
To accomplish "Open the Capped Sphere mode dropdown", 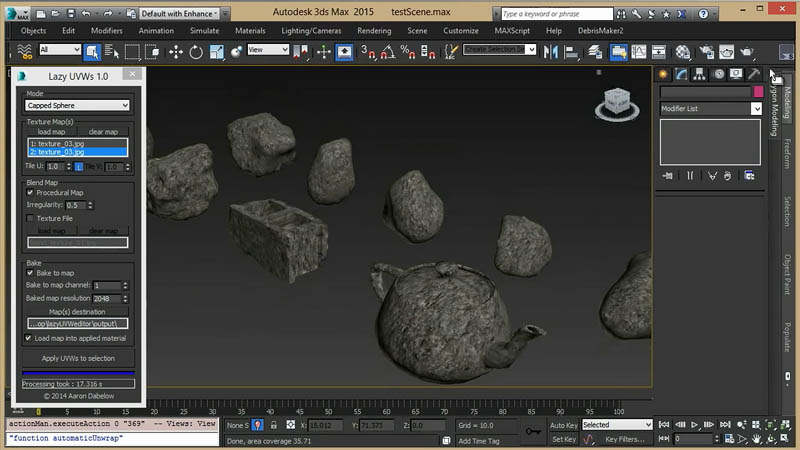I will click(x=78, y=105).
